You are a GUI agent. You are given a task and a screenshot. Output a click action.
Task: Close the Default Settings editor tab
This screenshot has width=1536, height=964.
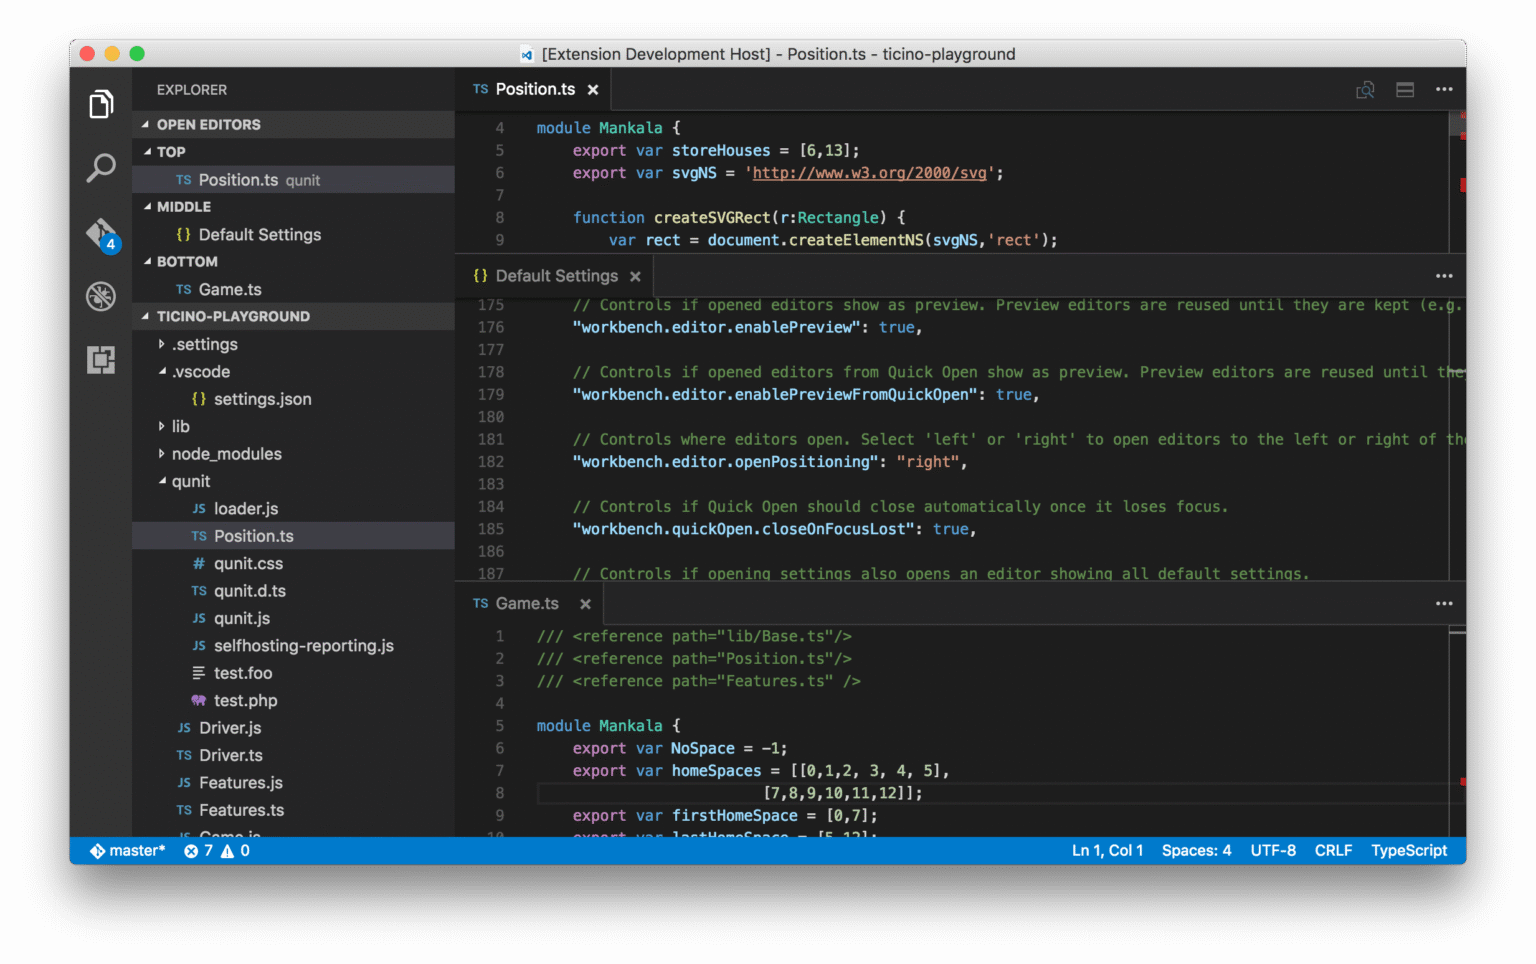[x=635, y=276]
